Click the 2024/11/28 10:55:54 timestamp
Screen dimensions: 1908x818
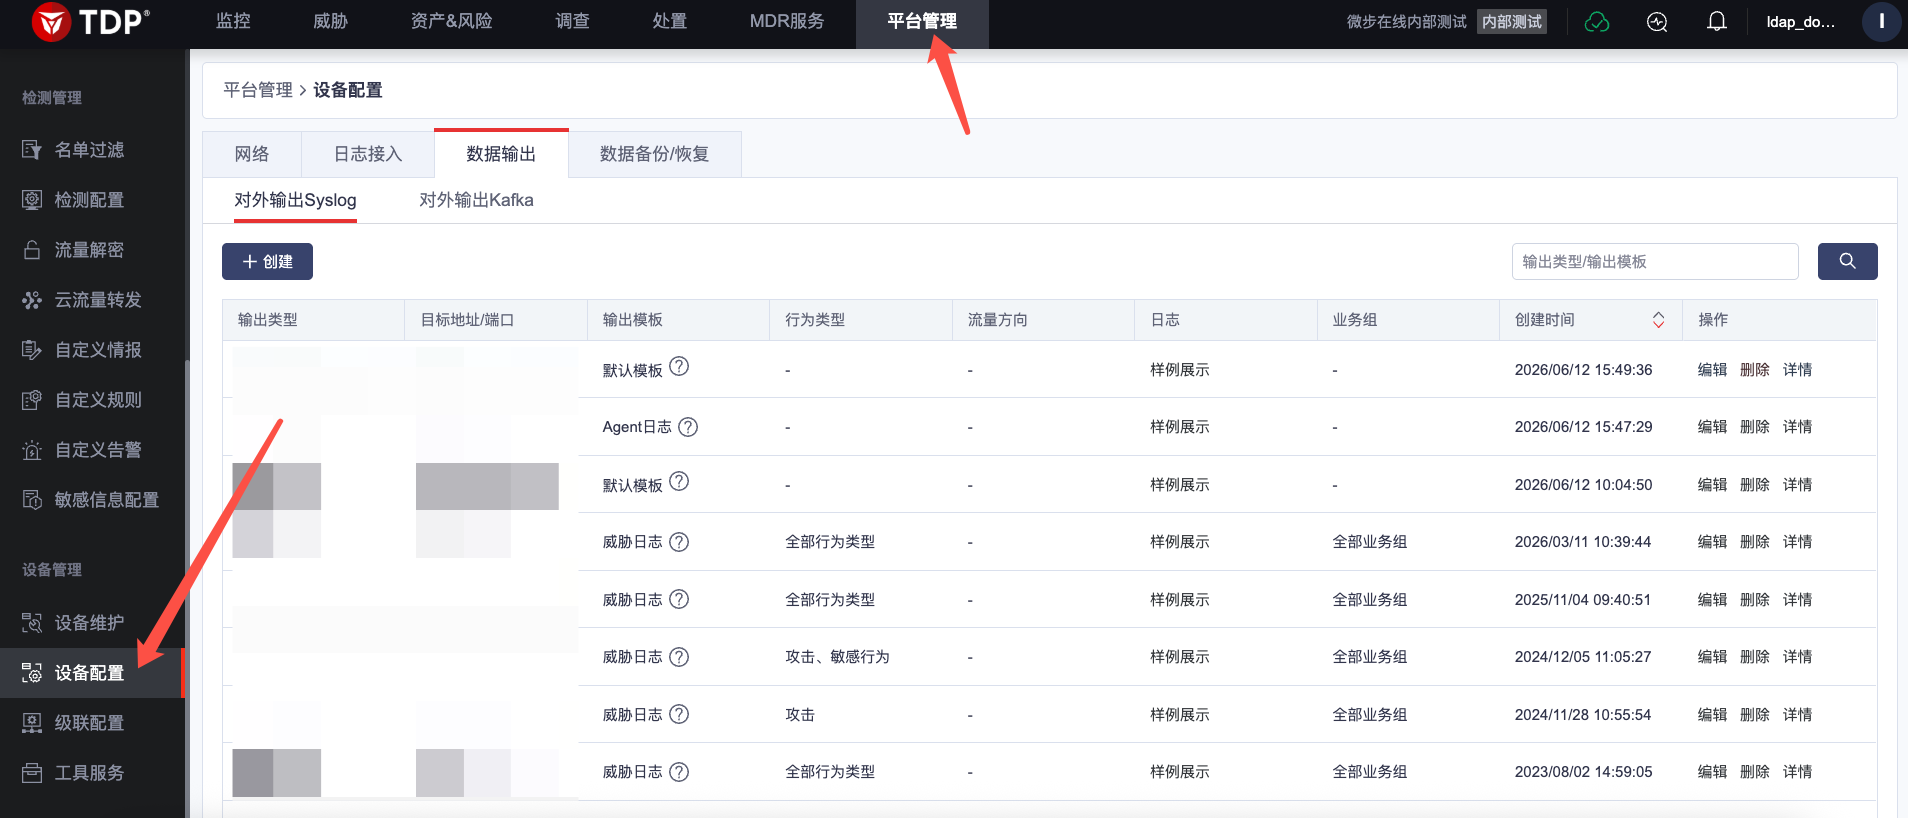pos(1583,715)
